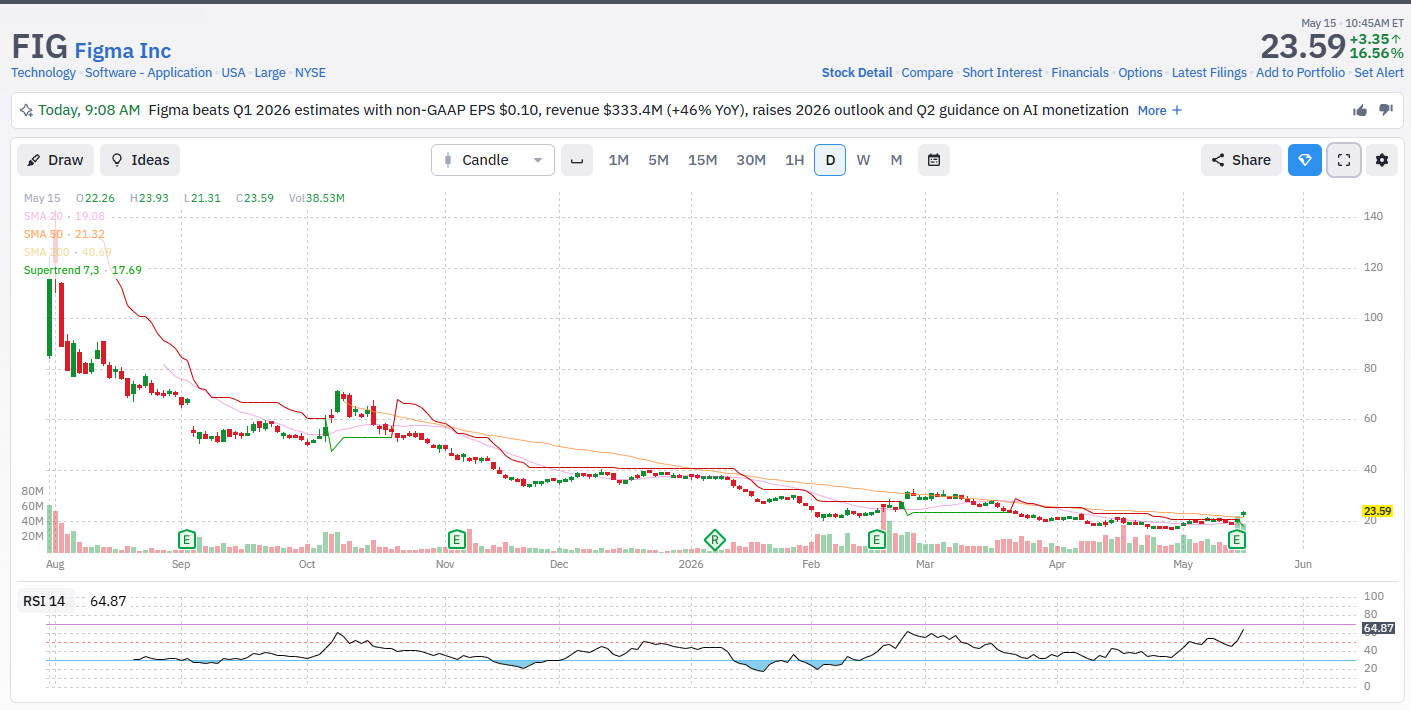Open the calendar date range picker
This screenshot has width=1411, height=710.
[x=934, y=160]
